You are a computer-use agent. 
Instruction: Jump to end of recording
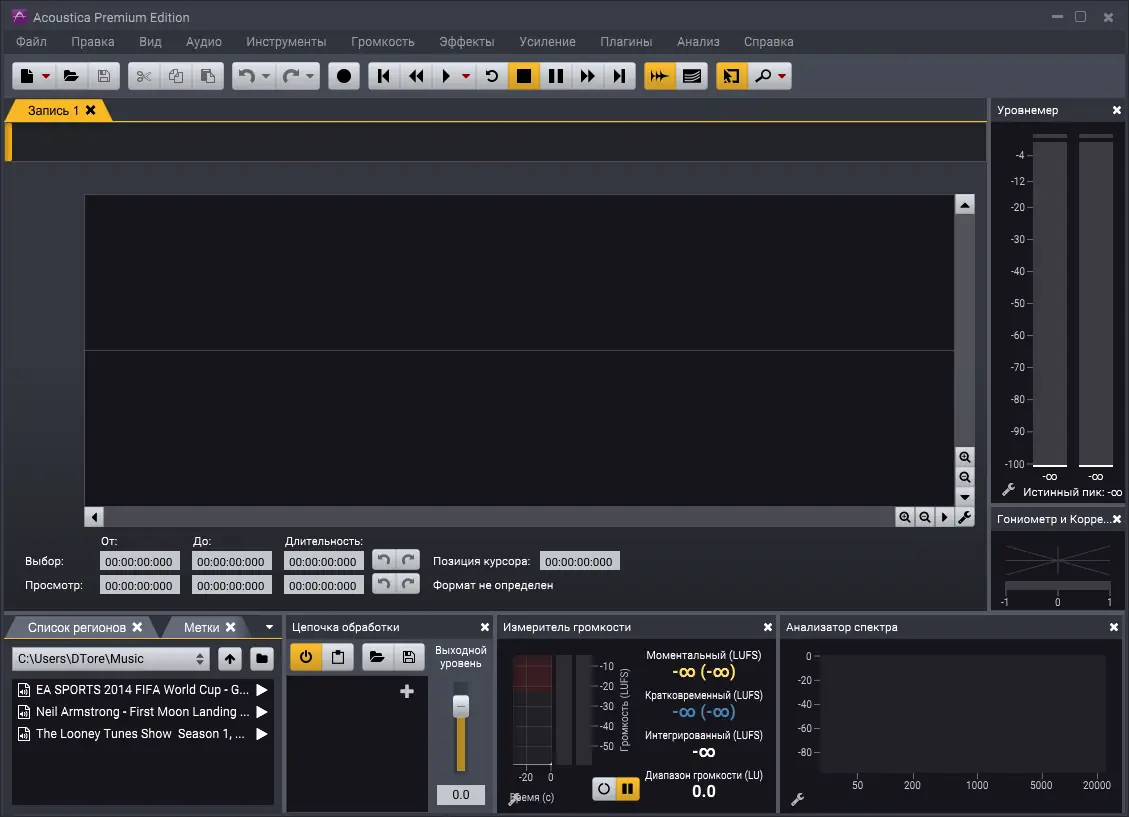(619, 76)
